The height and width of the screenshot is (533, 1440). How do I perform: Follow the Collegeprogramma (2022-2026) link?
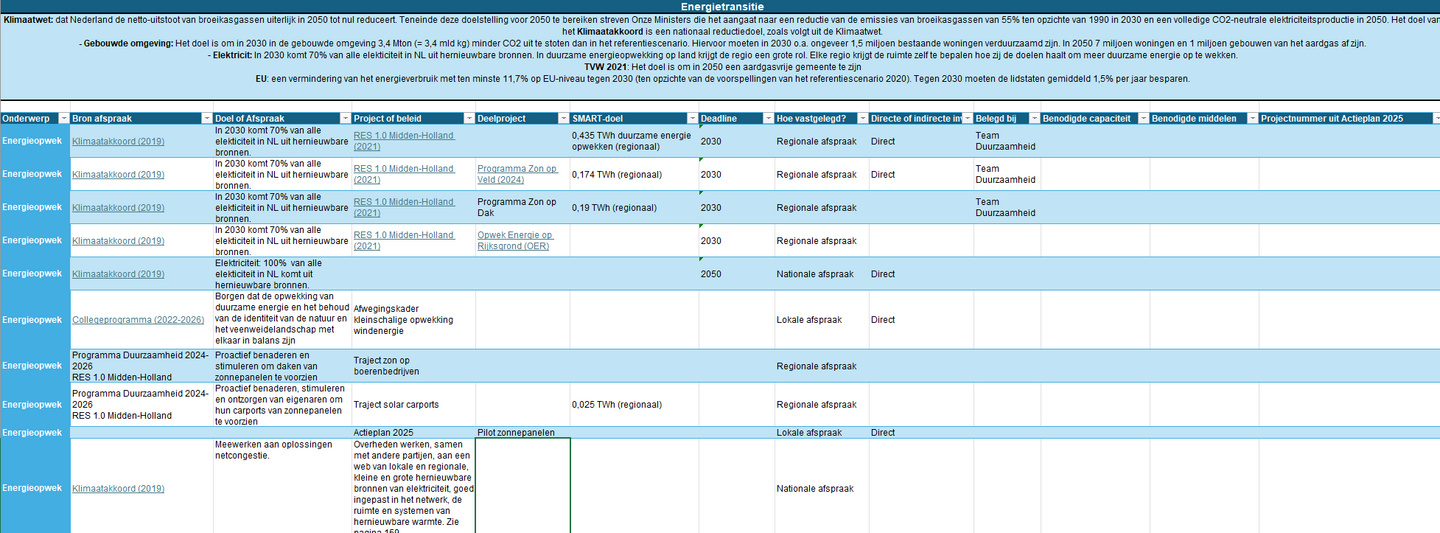(138, 320)
